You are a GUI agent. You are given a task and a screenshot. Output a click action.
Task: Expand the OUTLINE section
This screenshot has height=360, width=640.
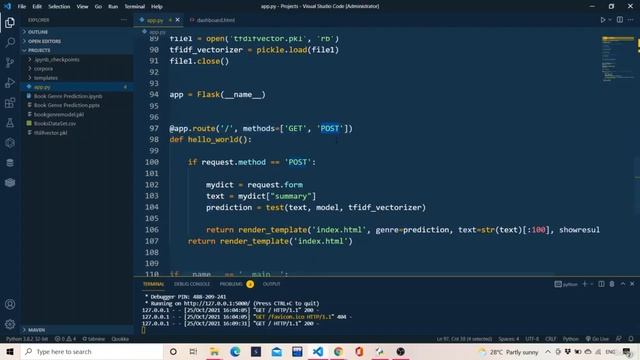pyautogui.click(x=77, y=32)
